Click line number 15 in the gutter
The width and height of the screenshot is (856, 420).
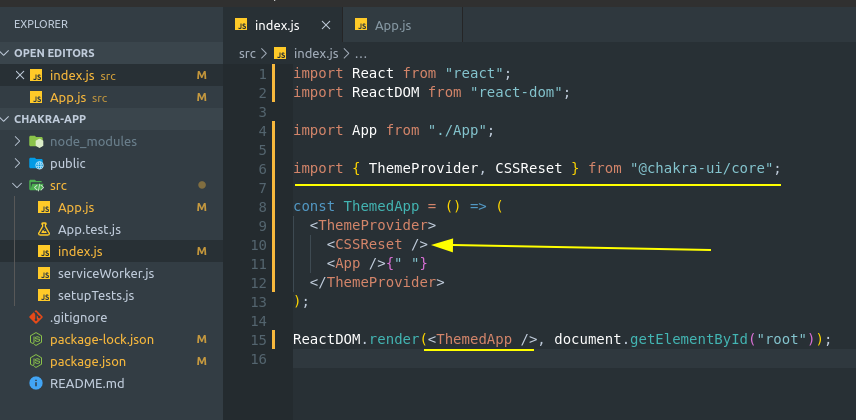pyautogui.click(x=259, y=340)
